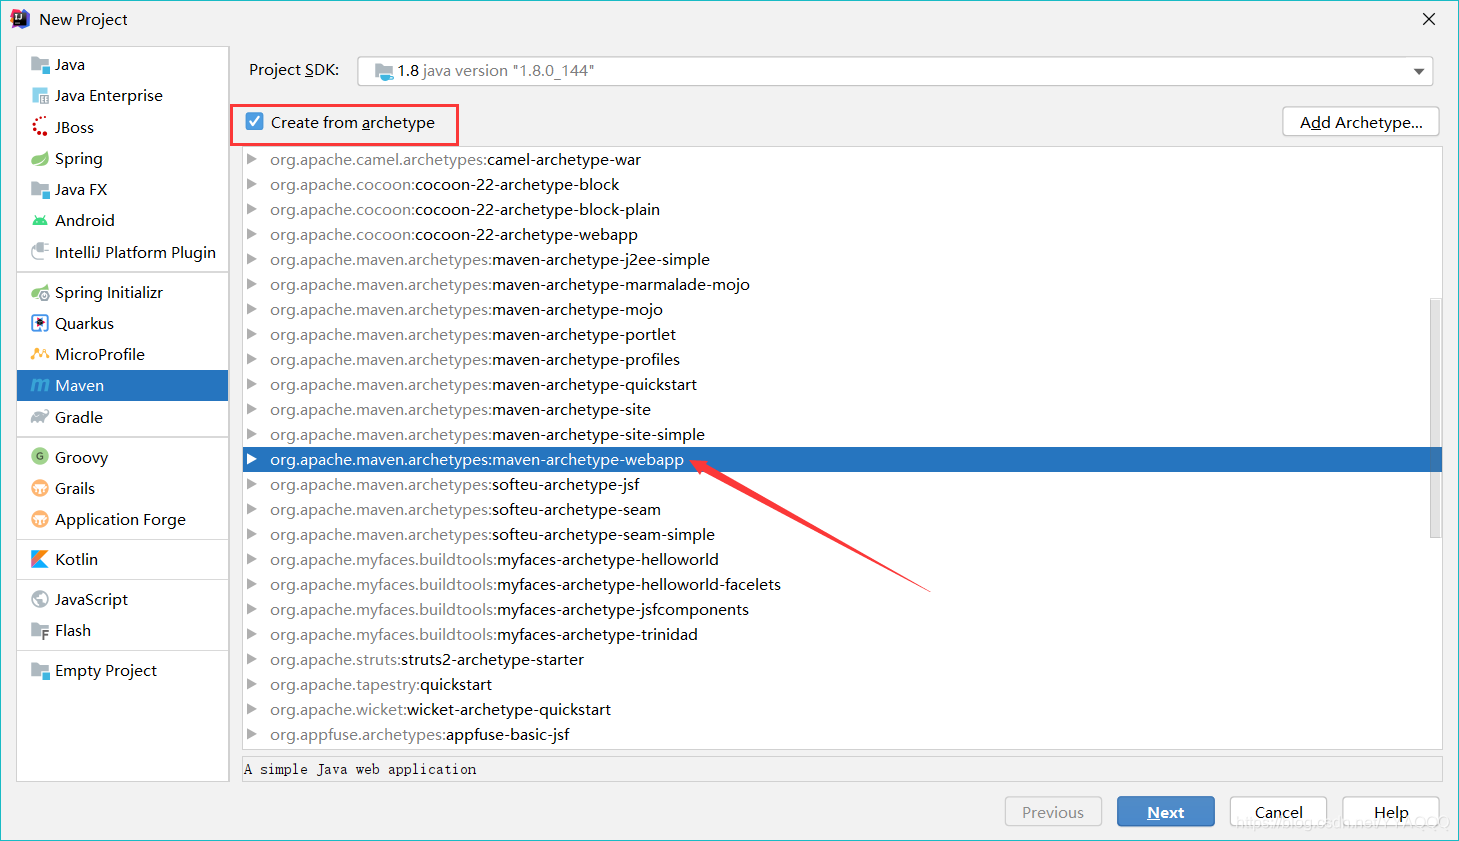The image size is (1459, 841).
Task: Pick the MicroProfile icon
Action: 40,354
